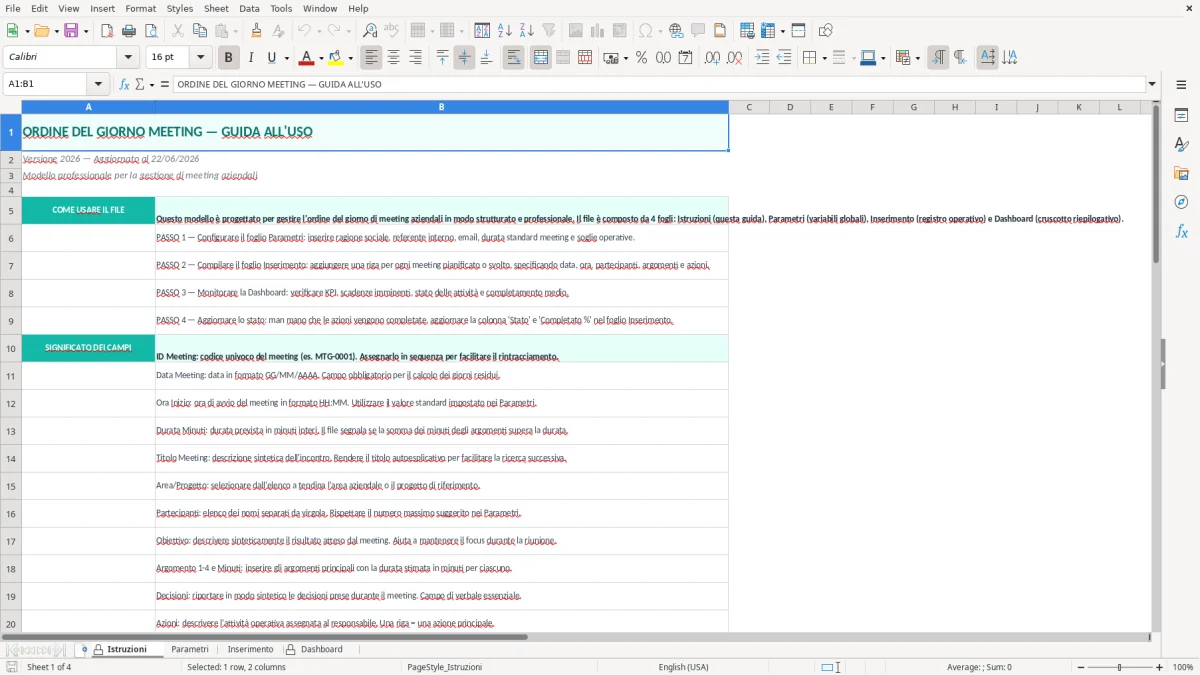Toggle Underline formatting
1200x675 pixels.
(x=272, y=58)
